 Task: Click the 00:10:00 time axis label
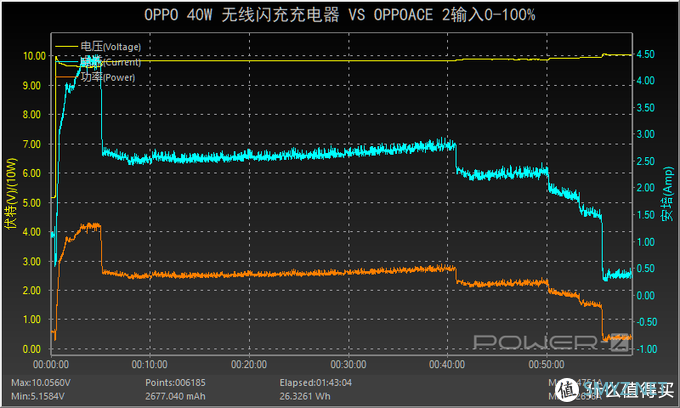150,364
